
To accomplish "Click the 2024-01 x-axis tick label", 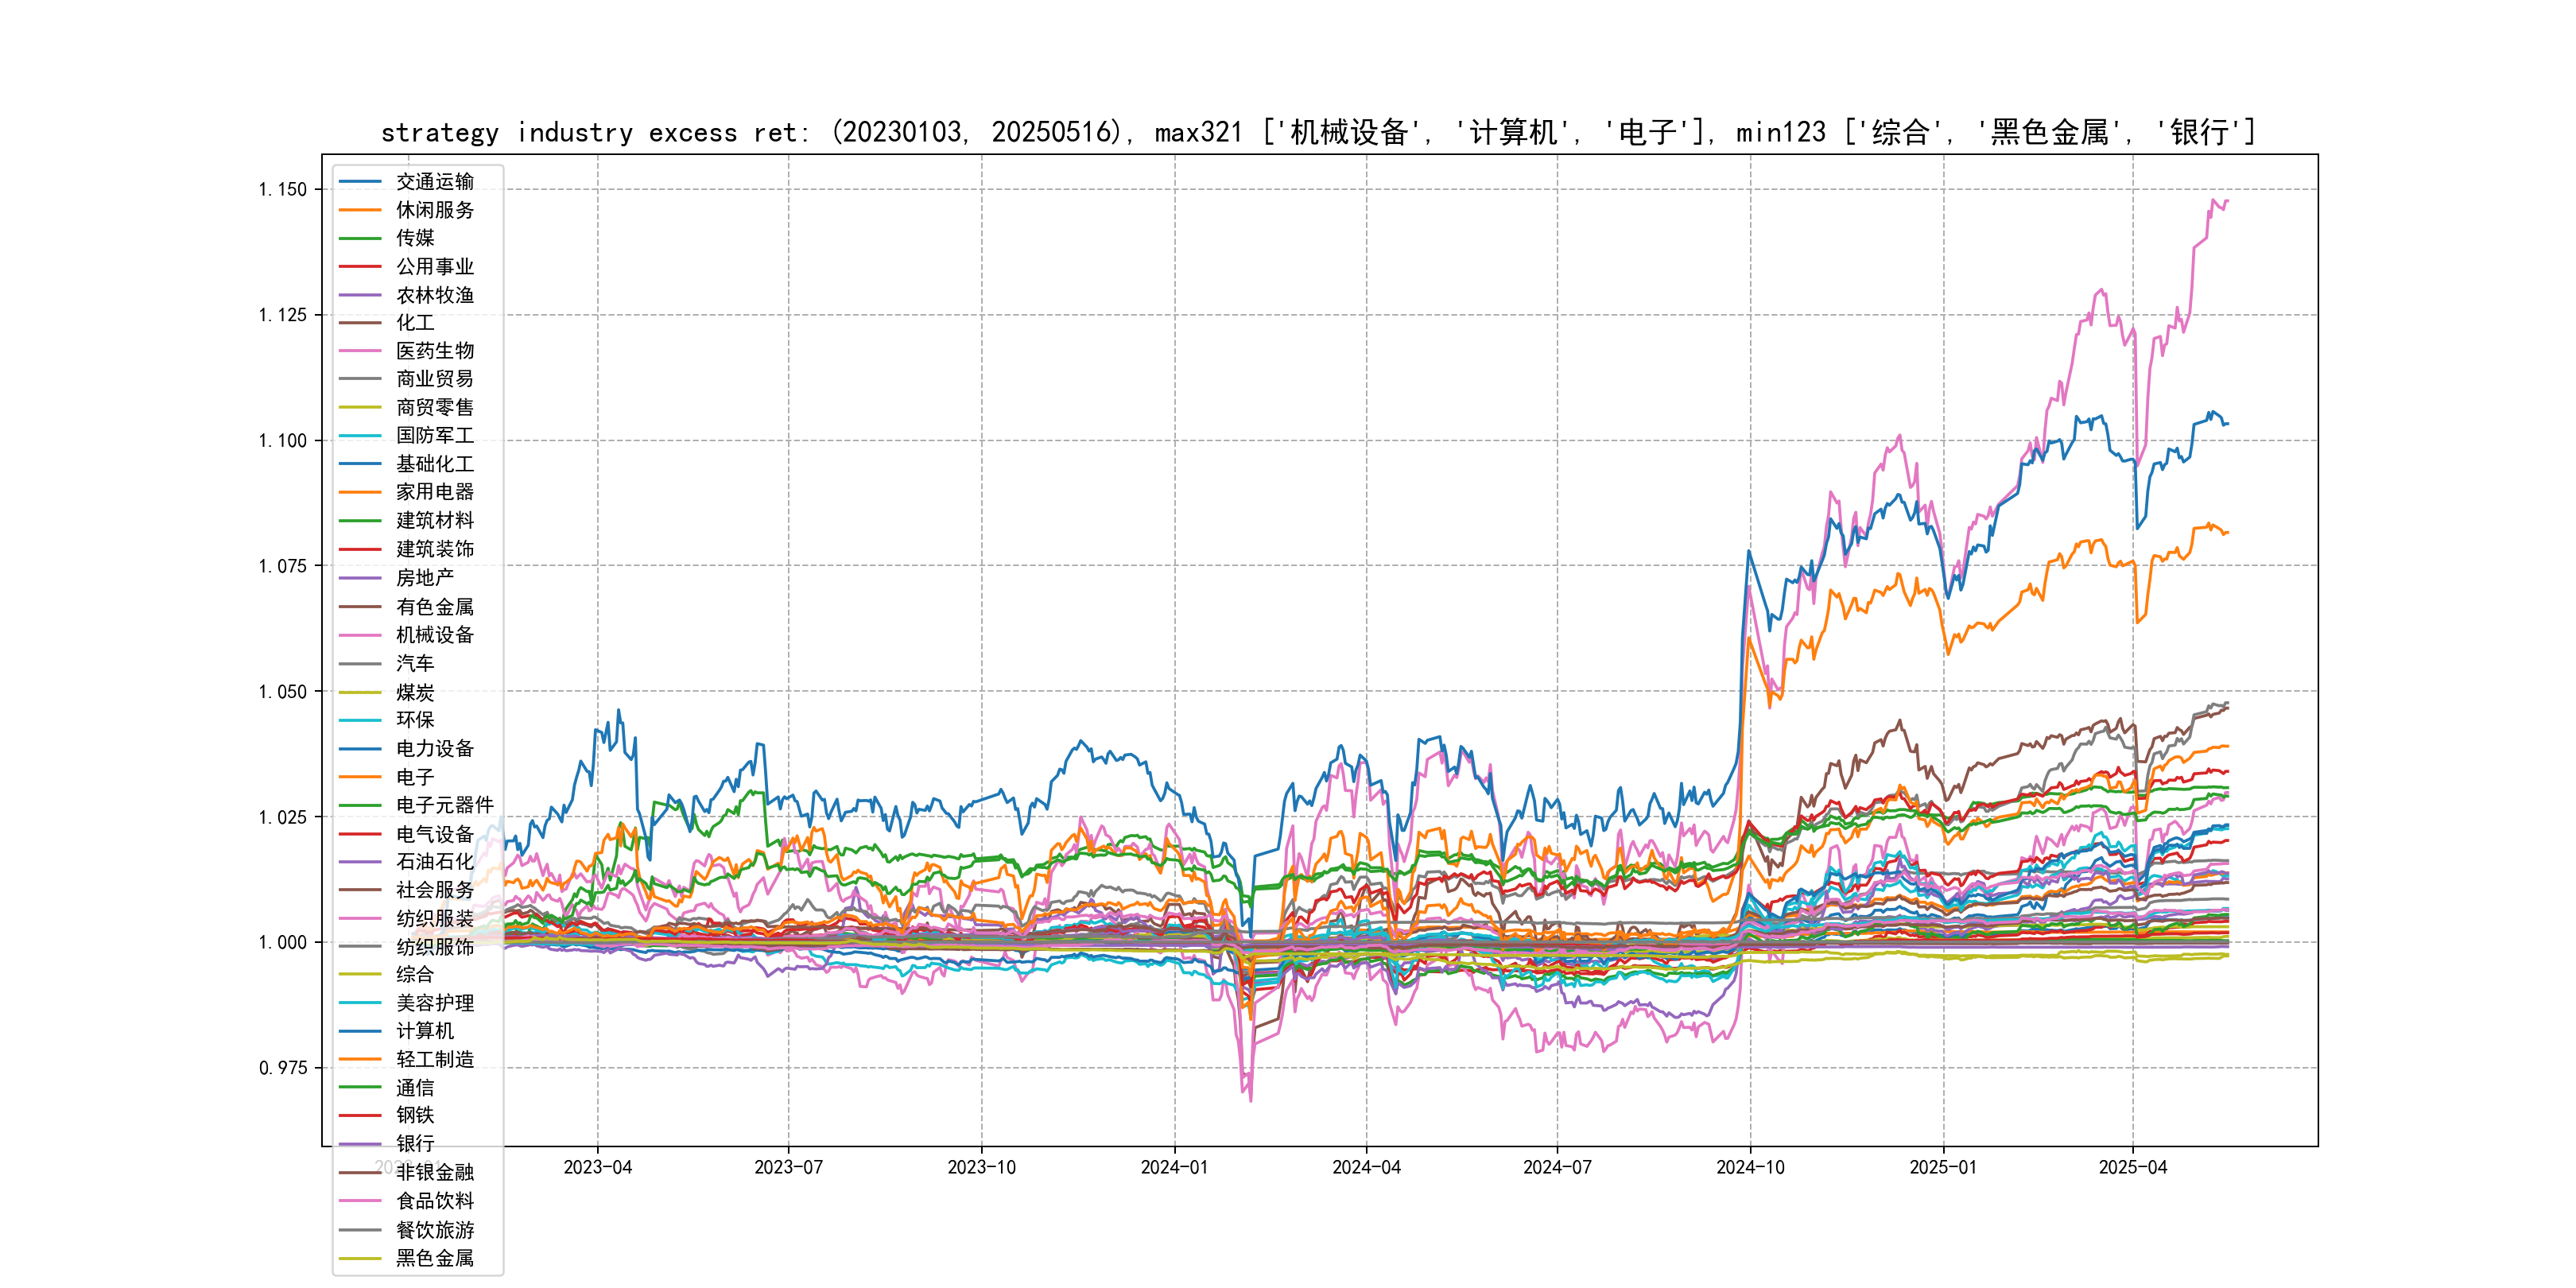I will [x=1174, y=1167].
